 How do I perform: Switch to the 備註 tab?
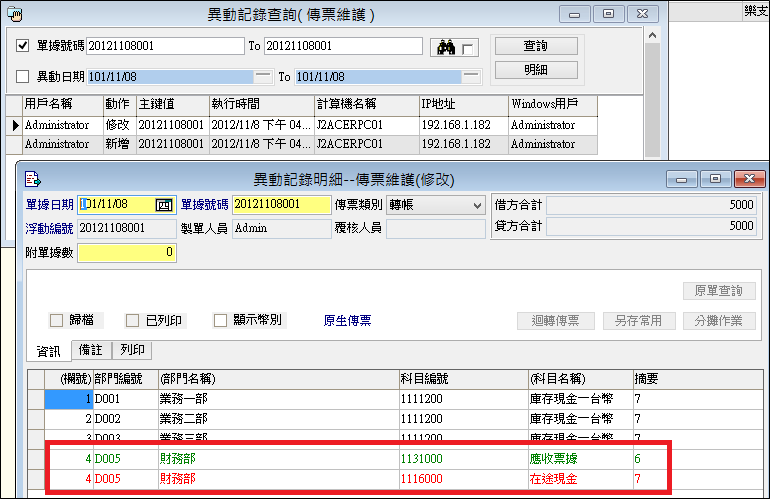tap(91, 350)
